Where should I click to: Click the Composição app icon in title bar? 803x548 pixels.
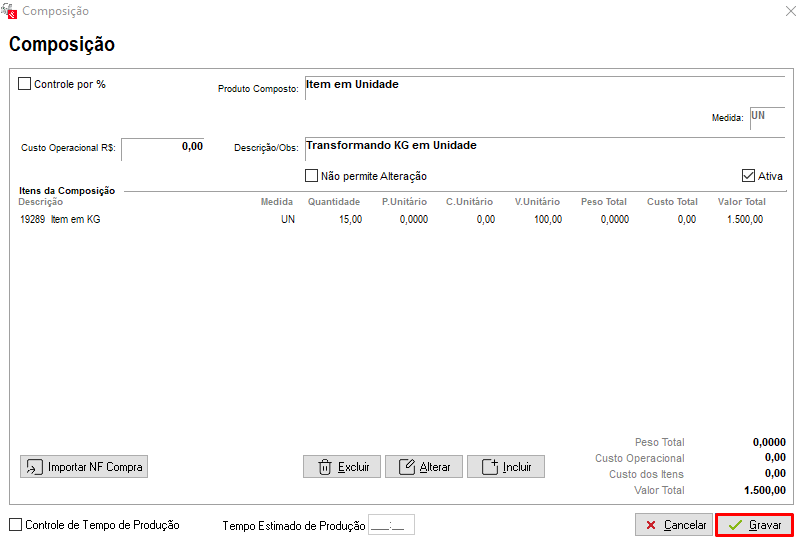9,11
